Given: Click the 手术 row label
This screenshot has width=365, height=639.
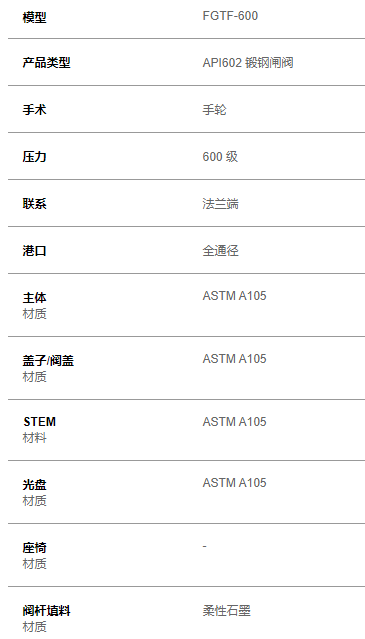Looking at the screenshot, I should click(x=35, y=110).
